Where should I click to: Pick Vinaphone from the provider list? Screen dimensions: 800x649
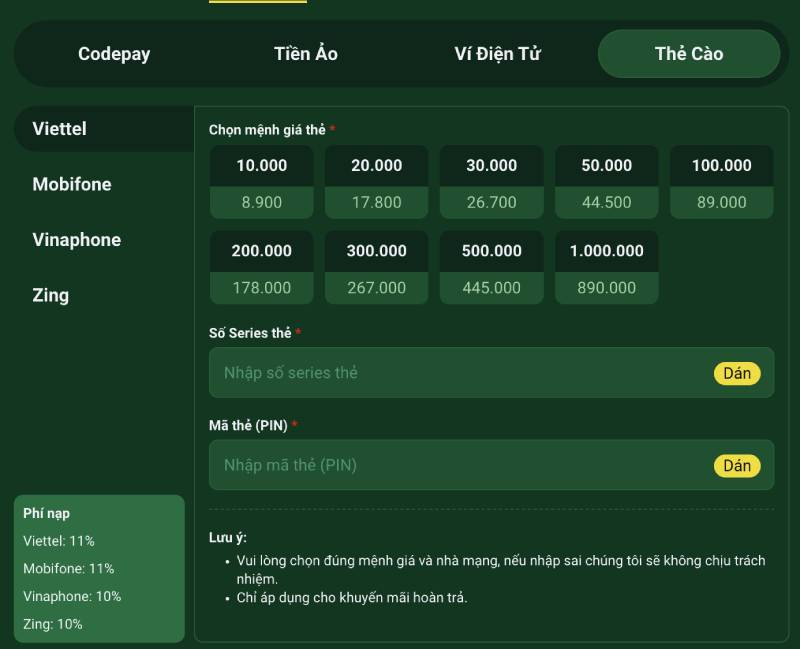pyautogui.click(x=76, y=240)
